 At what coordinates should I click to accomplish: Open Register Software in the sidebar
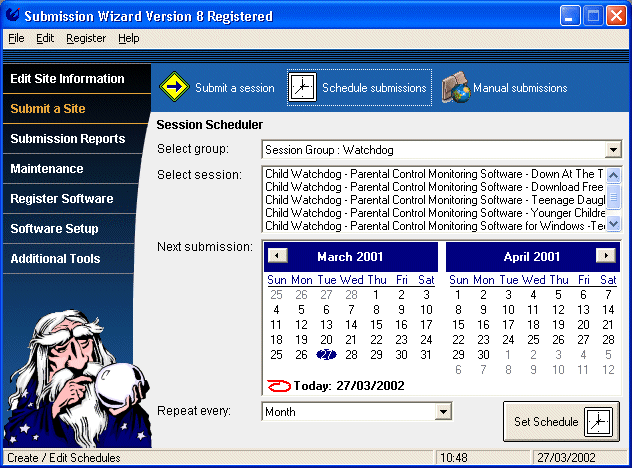[x=71, y=199]
